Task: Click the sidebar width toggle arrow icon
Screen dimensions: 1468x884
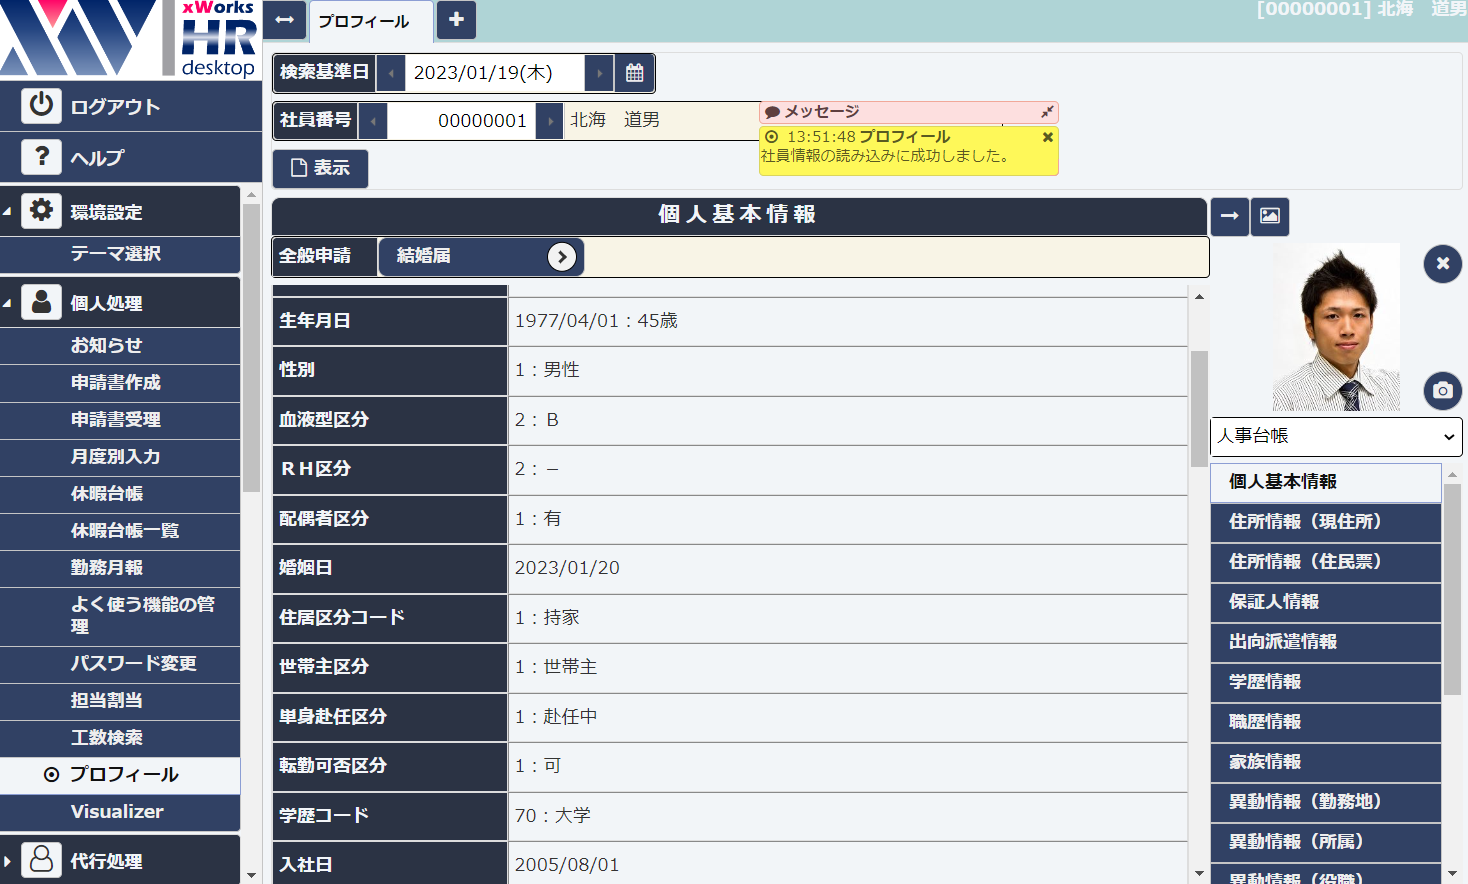Action: coord(284,20)
